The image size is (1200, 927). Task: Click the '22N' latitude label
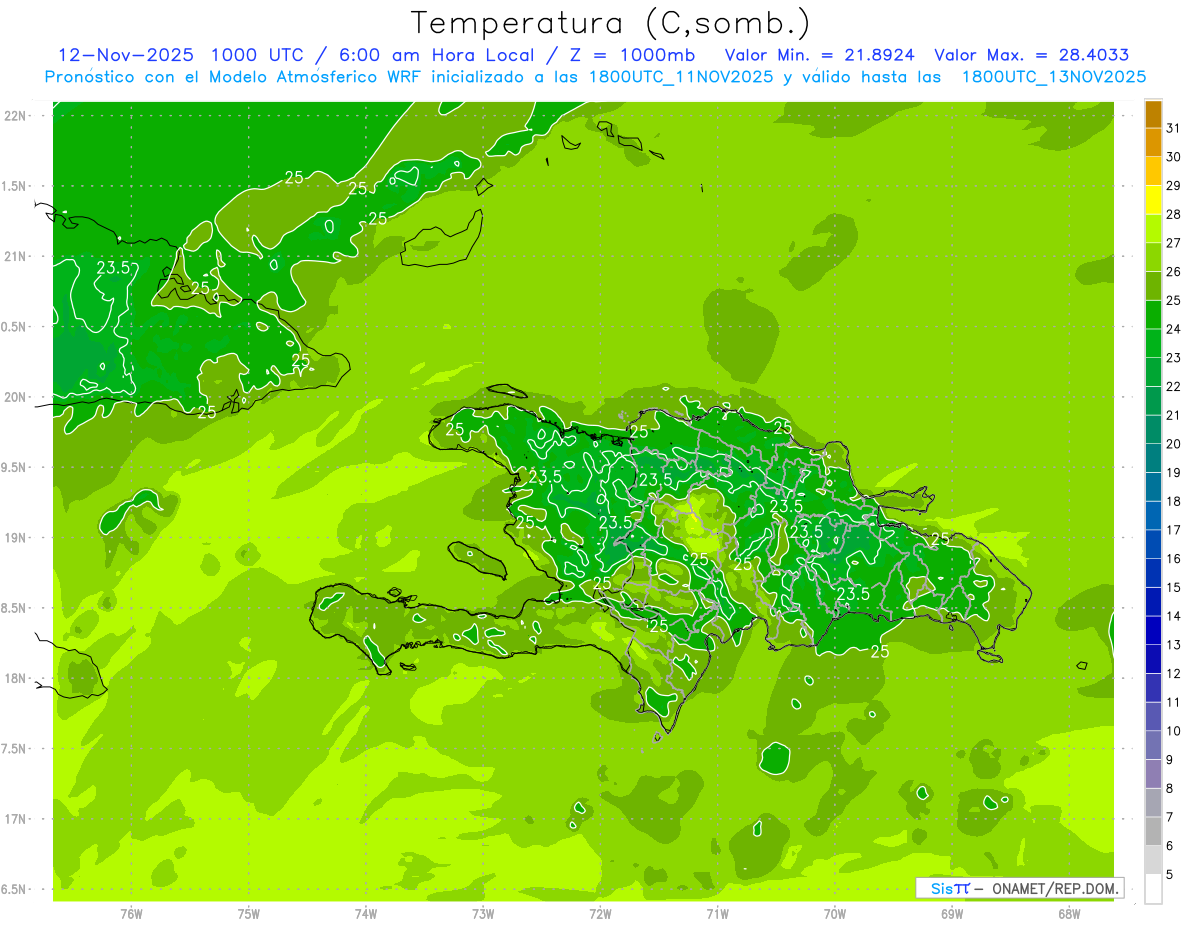(x=14, y=116)
